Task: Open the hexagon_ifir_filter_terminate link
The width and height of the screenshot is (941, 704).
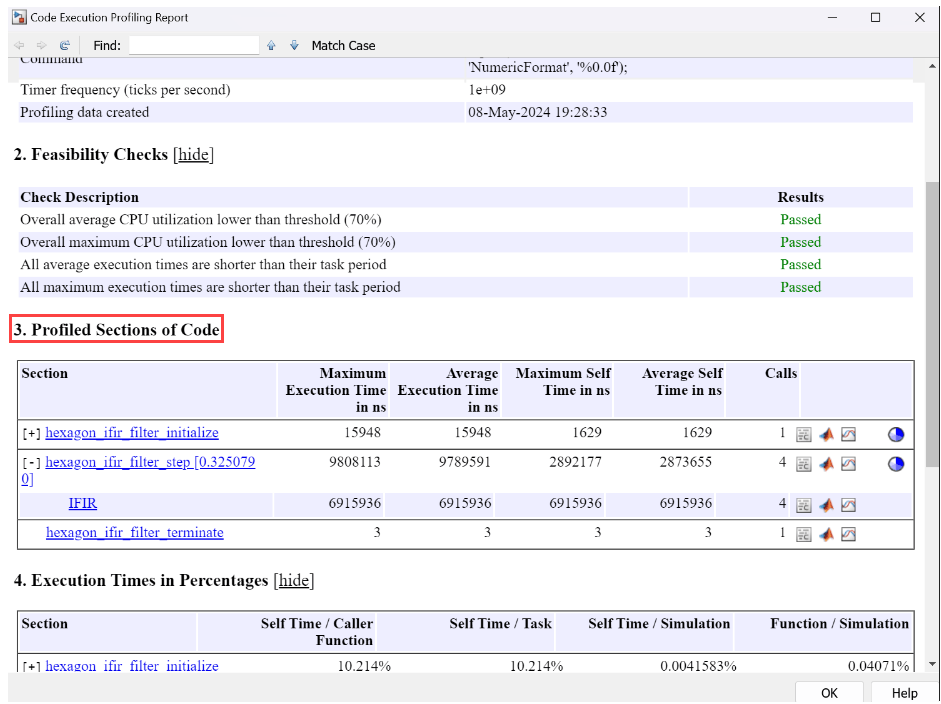Action: [x=134, y=533]
